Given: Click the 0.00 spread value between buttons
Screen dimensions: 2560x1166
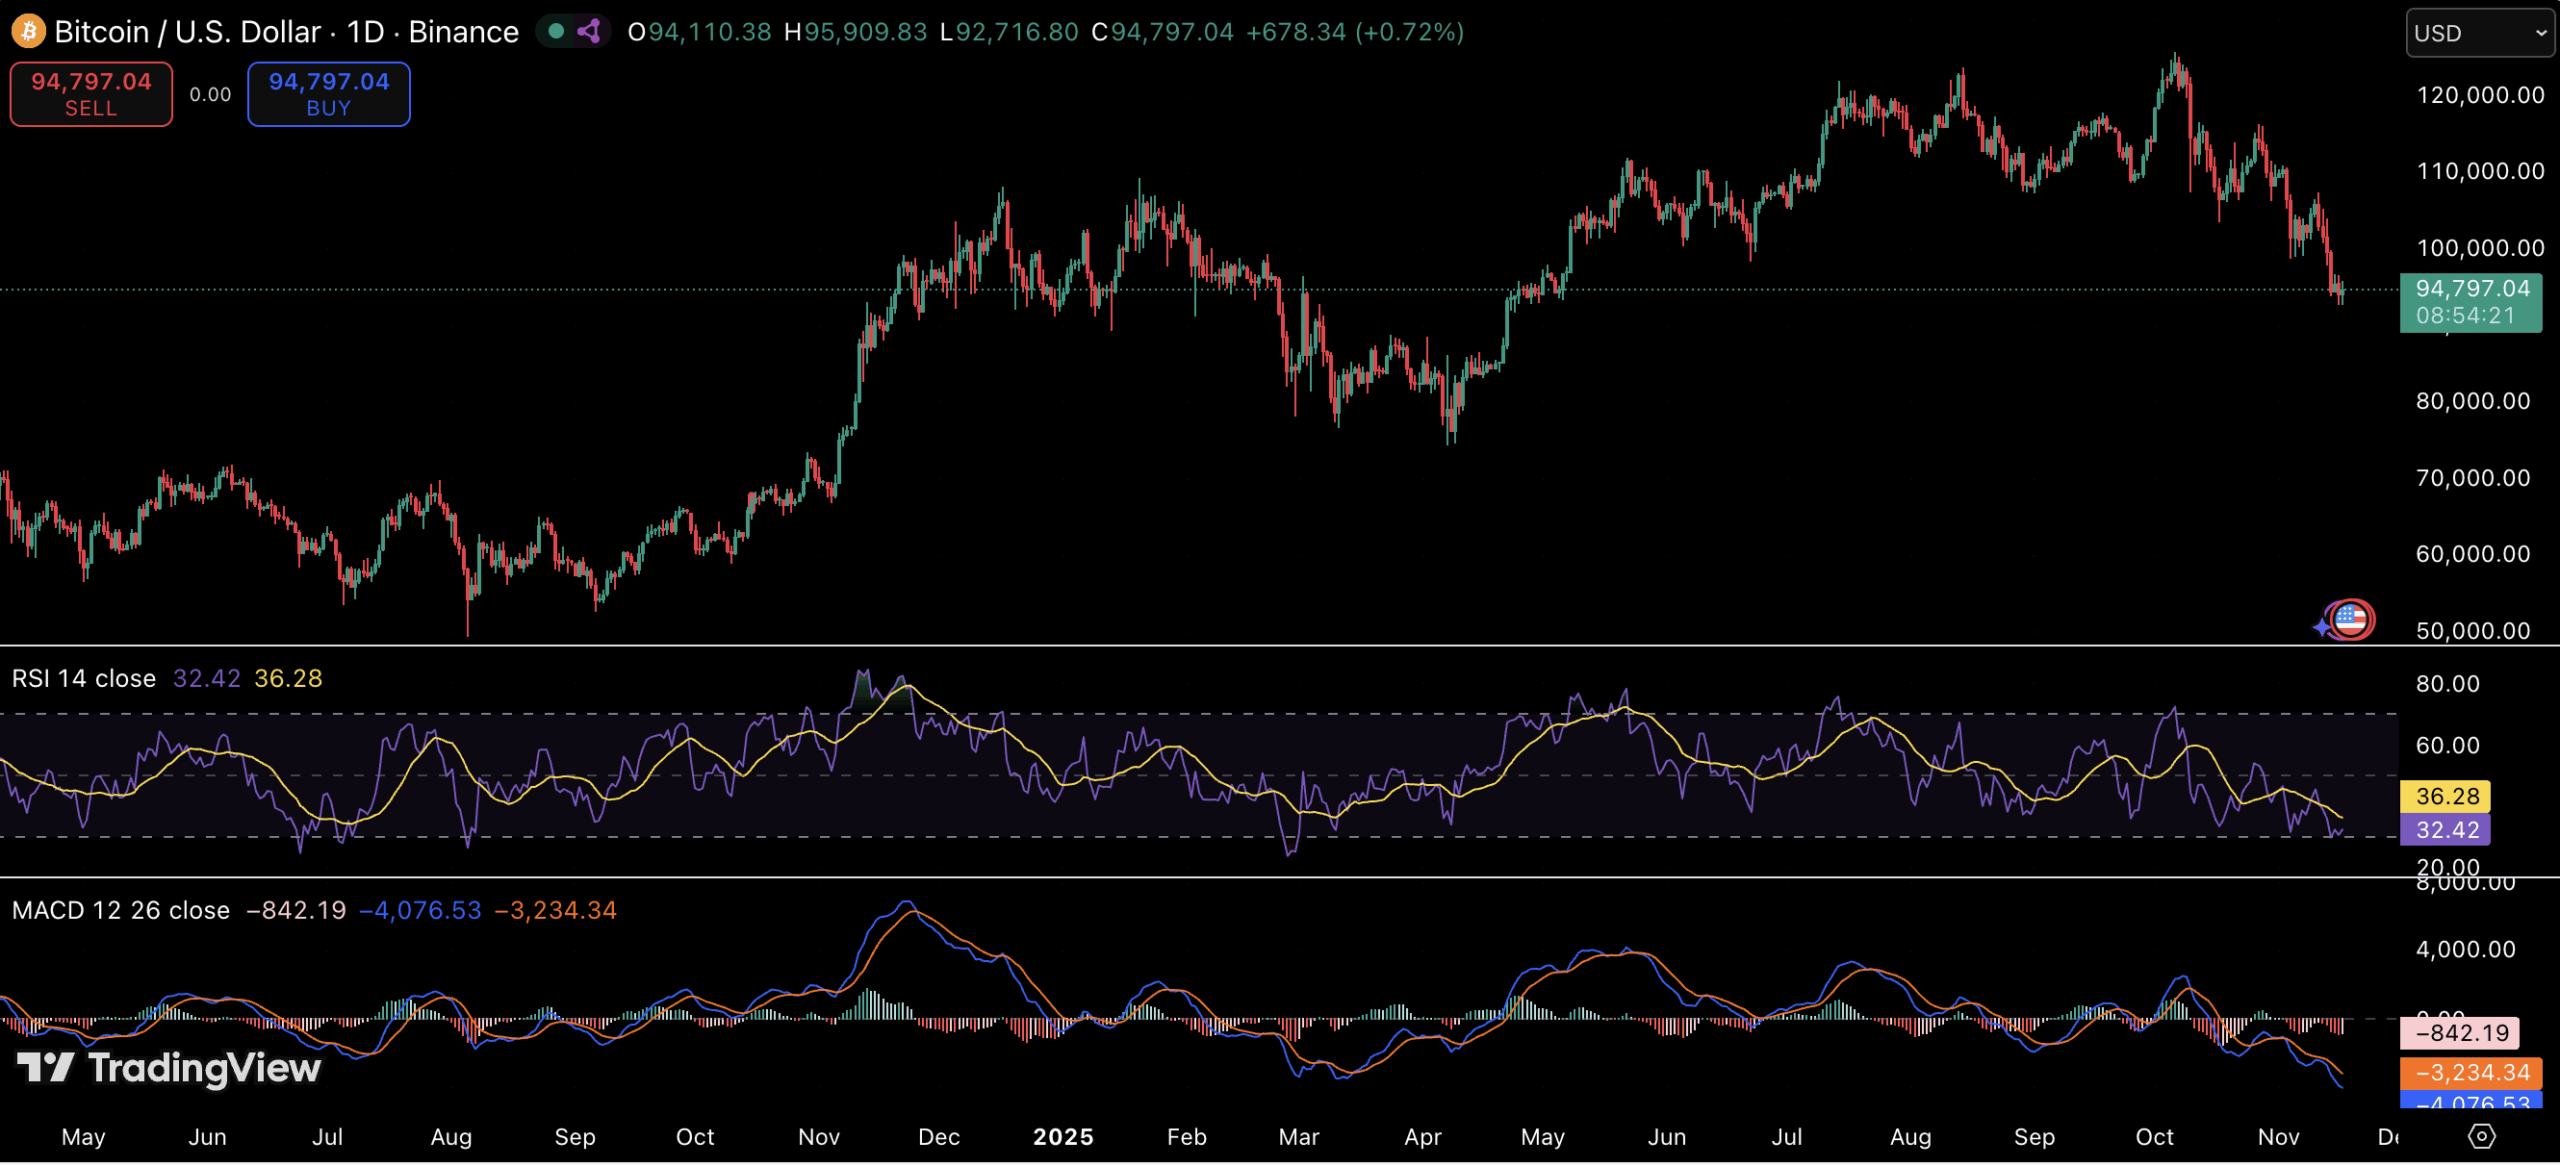Looking at the screenshot, I should coord(210,95).
